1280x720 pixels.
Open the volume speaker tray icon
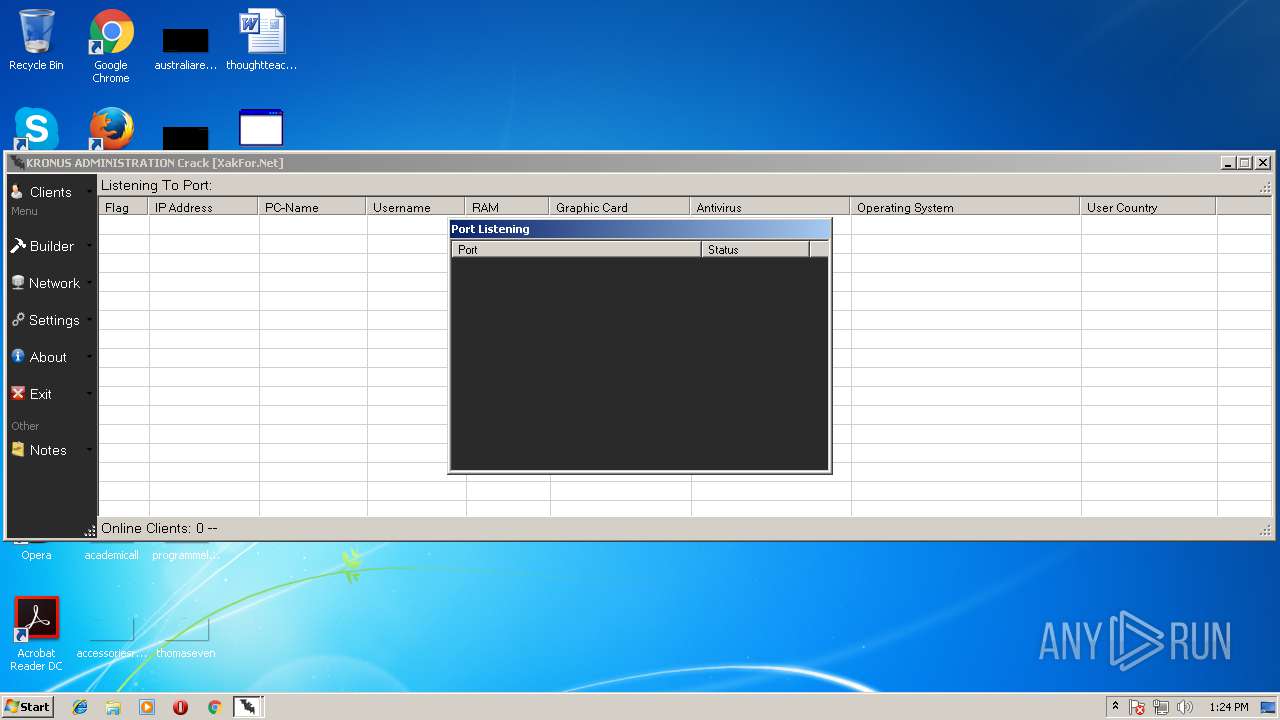[1185, 707]
